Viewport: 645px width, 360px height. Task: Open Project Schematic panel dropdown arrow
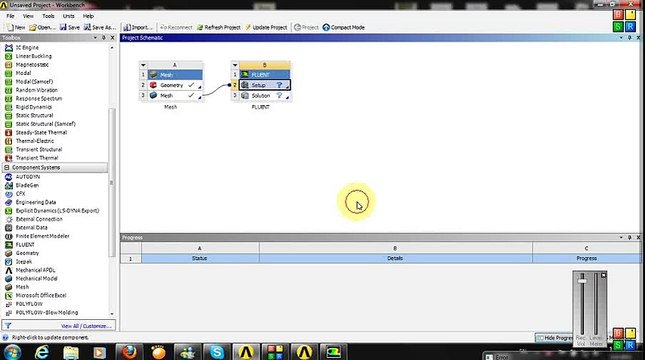pyautogui.click(x=621, y=37)
